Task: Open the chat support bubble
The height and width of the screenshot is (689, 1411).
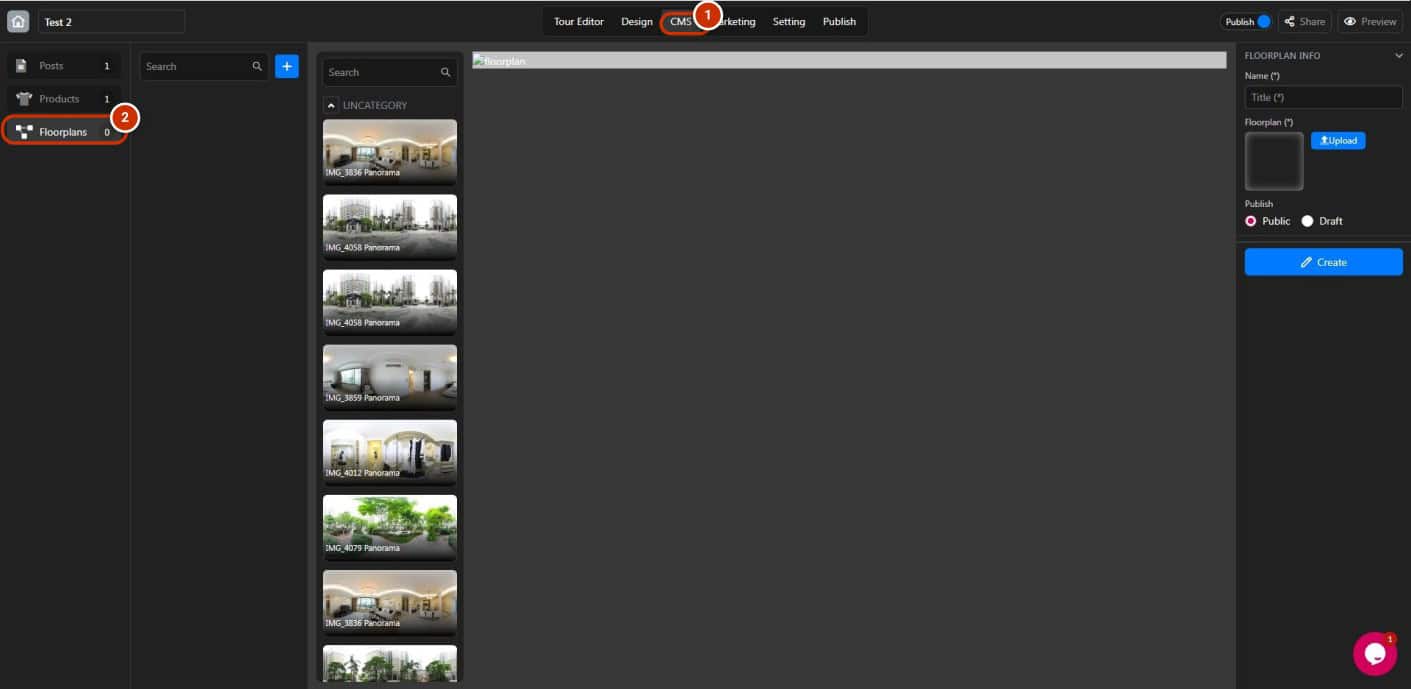Action: tap(1374, 654)
